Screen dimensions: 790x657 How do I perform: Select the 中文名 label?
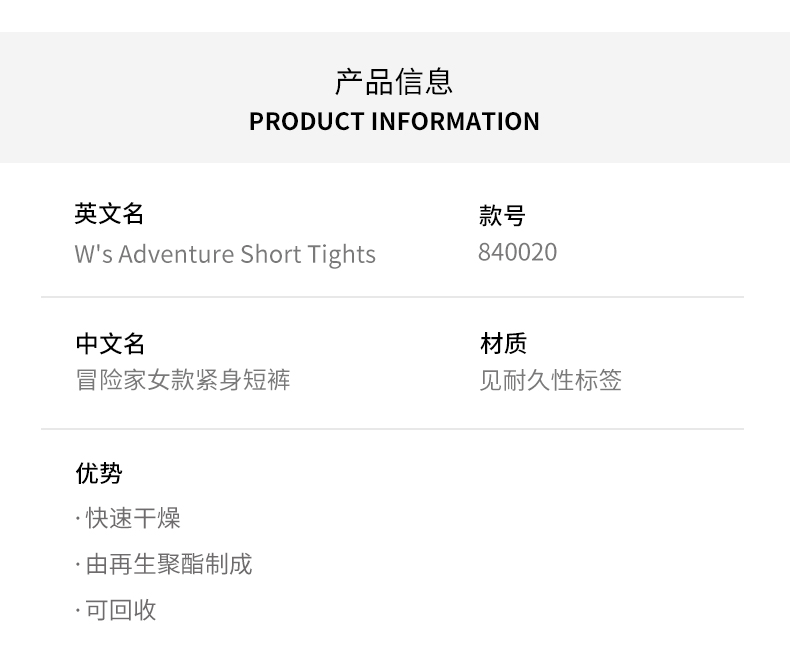pyautogui.click(x=110, y=344)
